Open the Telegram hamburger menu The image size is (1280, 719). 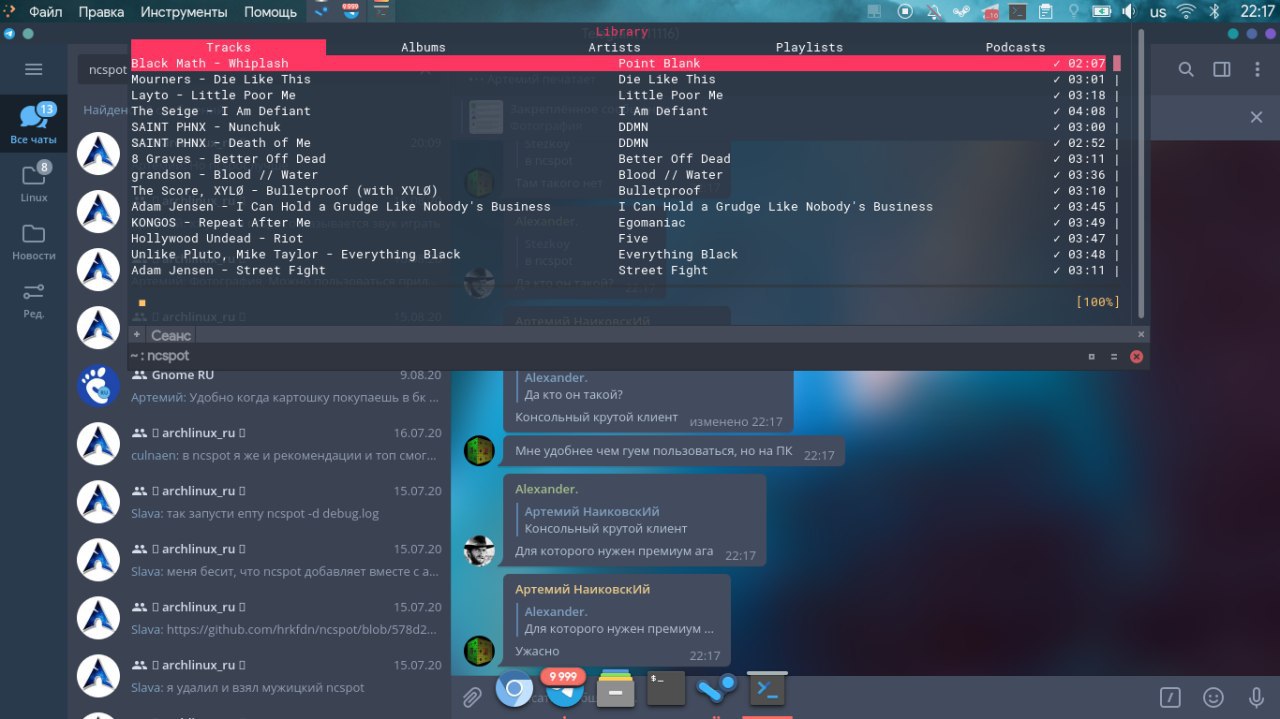coord(34,69)
